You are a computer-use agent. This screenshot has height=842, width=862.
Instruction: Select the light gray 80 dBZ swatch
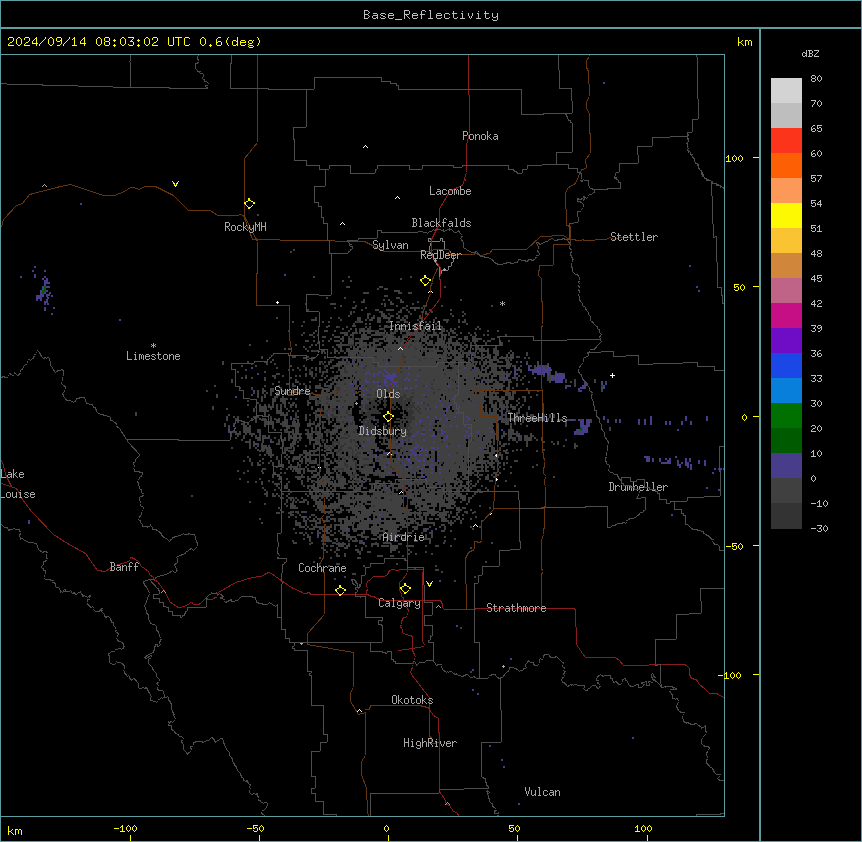tap(786, 91)
